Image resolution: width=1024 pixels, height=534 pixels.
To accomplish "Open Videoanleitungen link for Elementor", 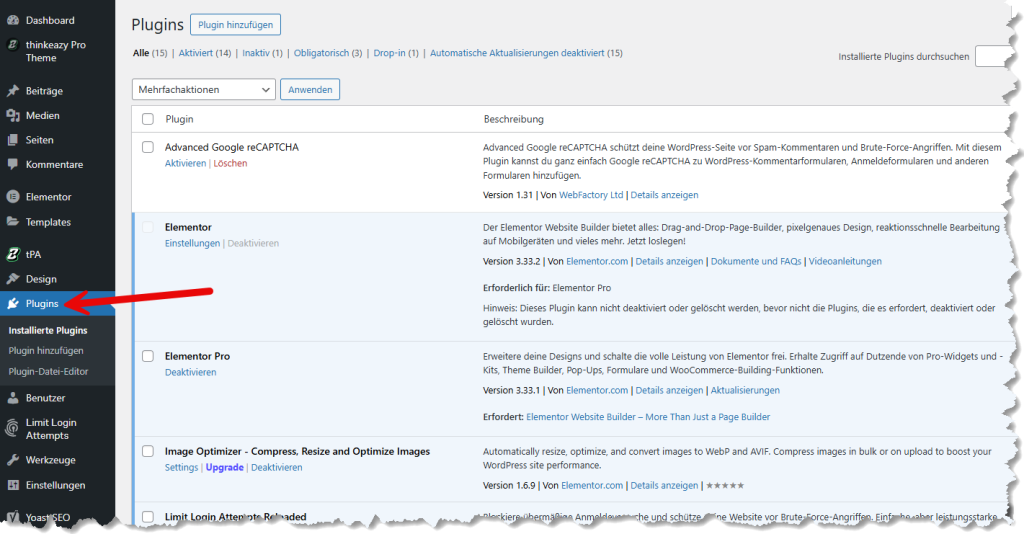I will (x=845, y=261).
